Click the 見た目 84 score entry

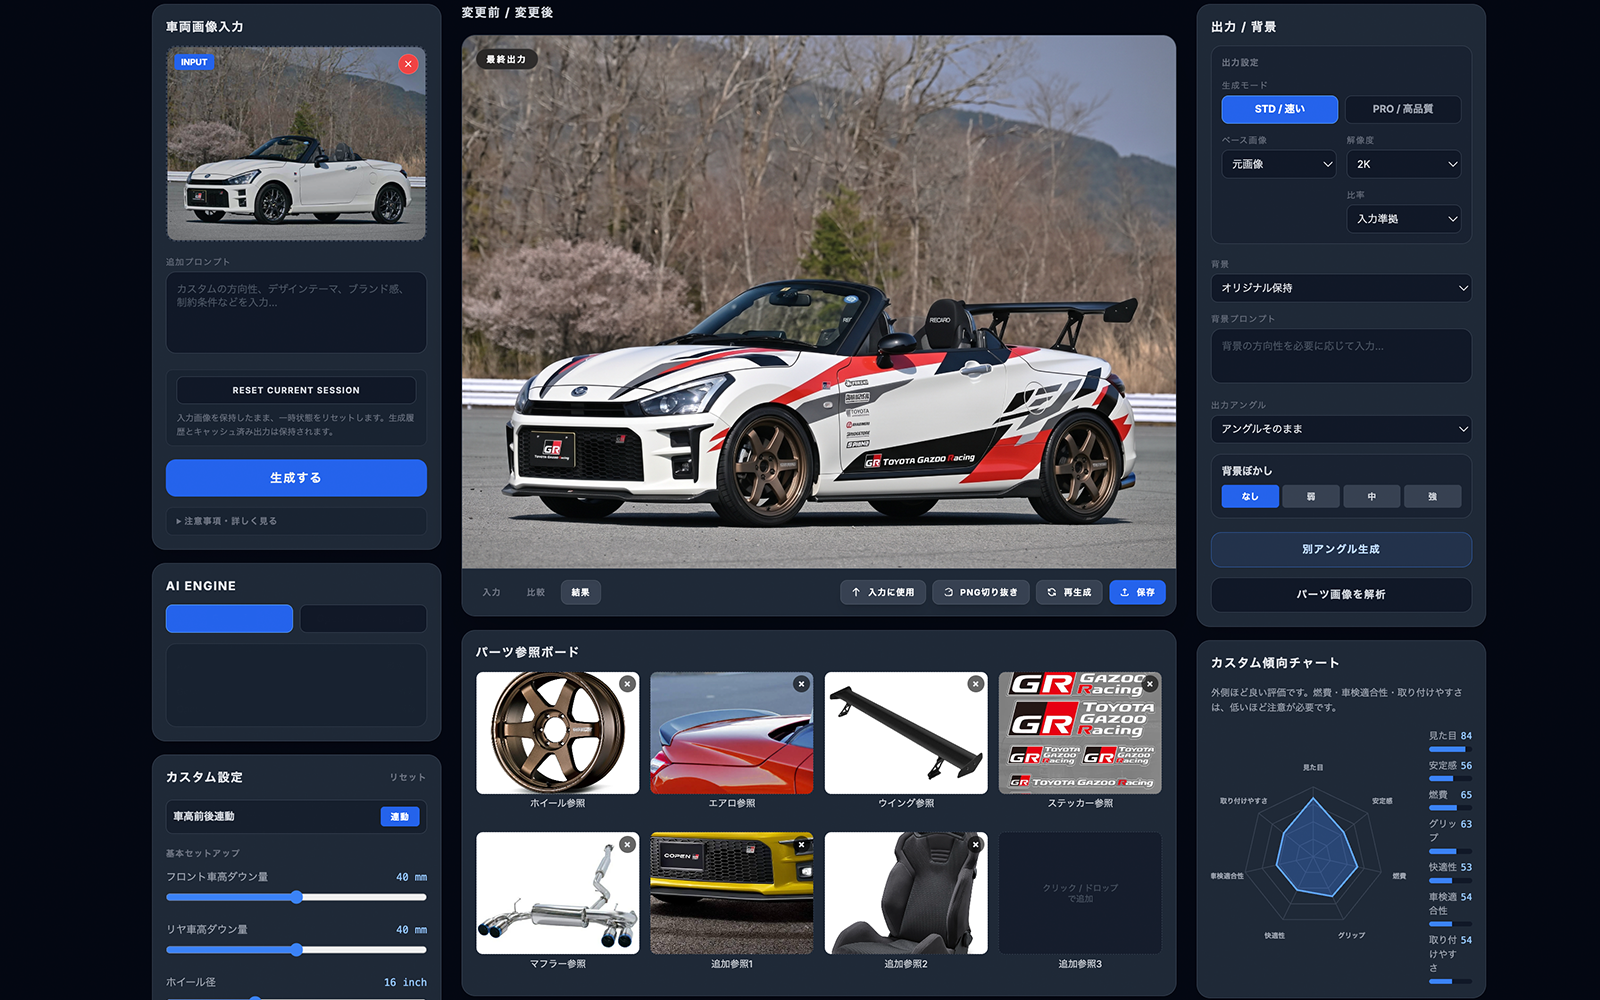[1450, 741]
